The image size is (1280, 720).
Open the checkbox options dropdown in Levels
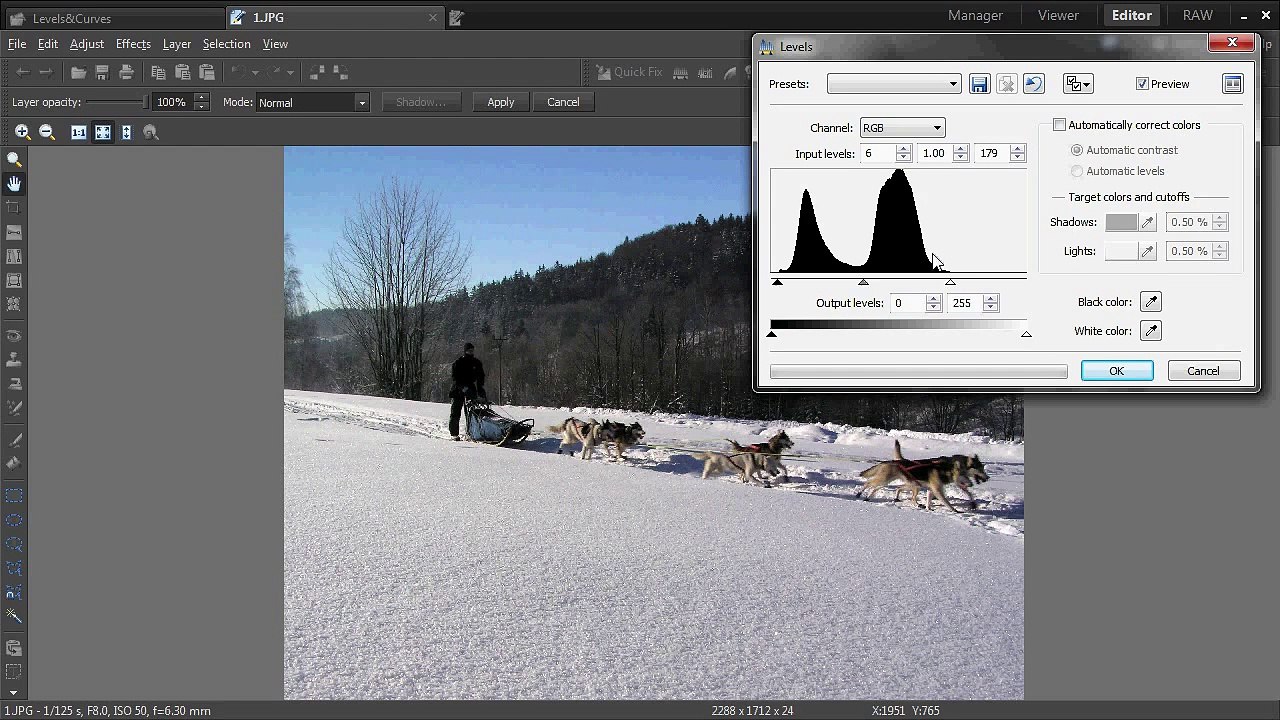[1078, 84]
